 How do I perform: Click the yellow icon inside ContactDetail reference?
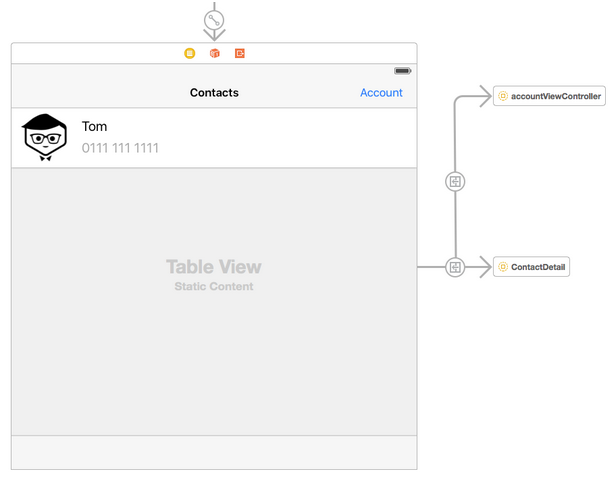(503, 267)
